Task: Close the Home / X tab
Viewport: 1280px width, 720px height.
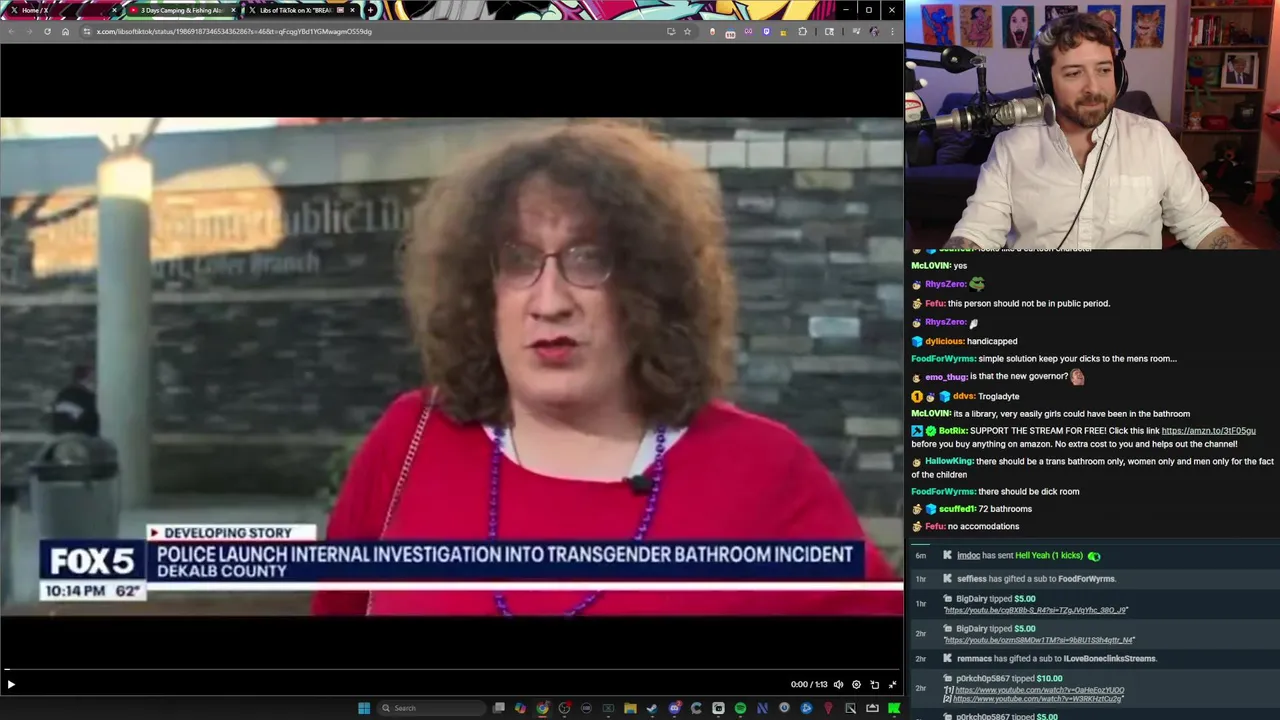Action: (x=114, y=10)
